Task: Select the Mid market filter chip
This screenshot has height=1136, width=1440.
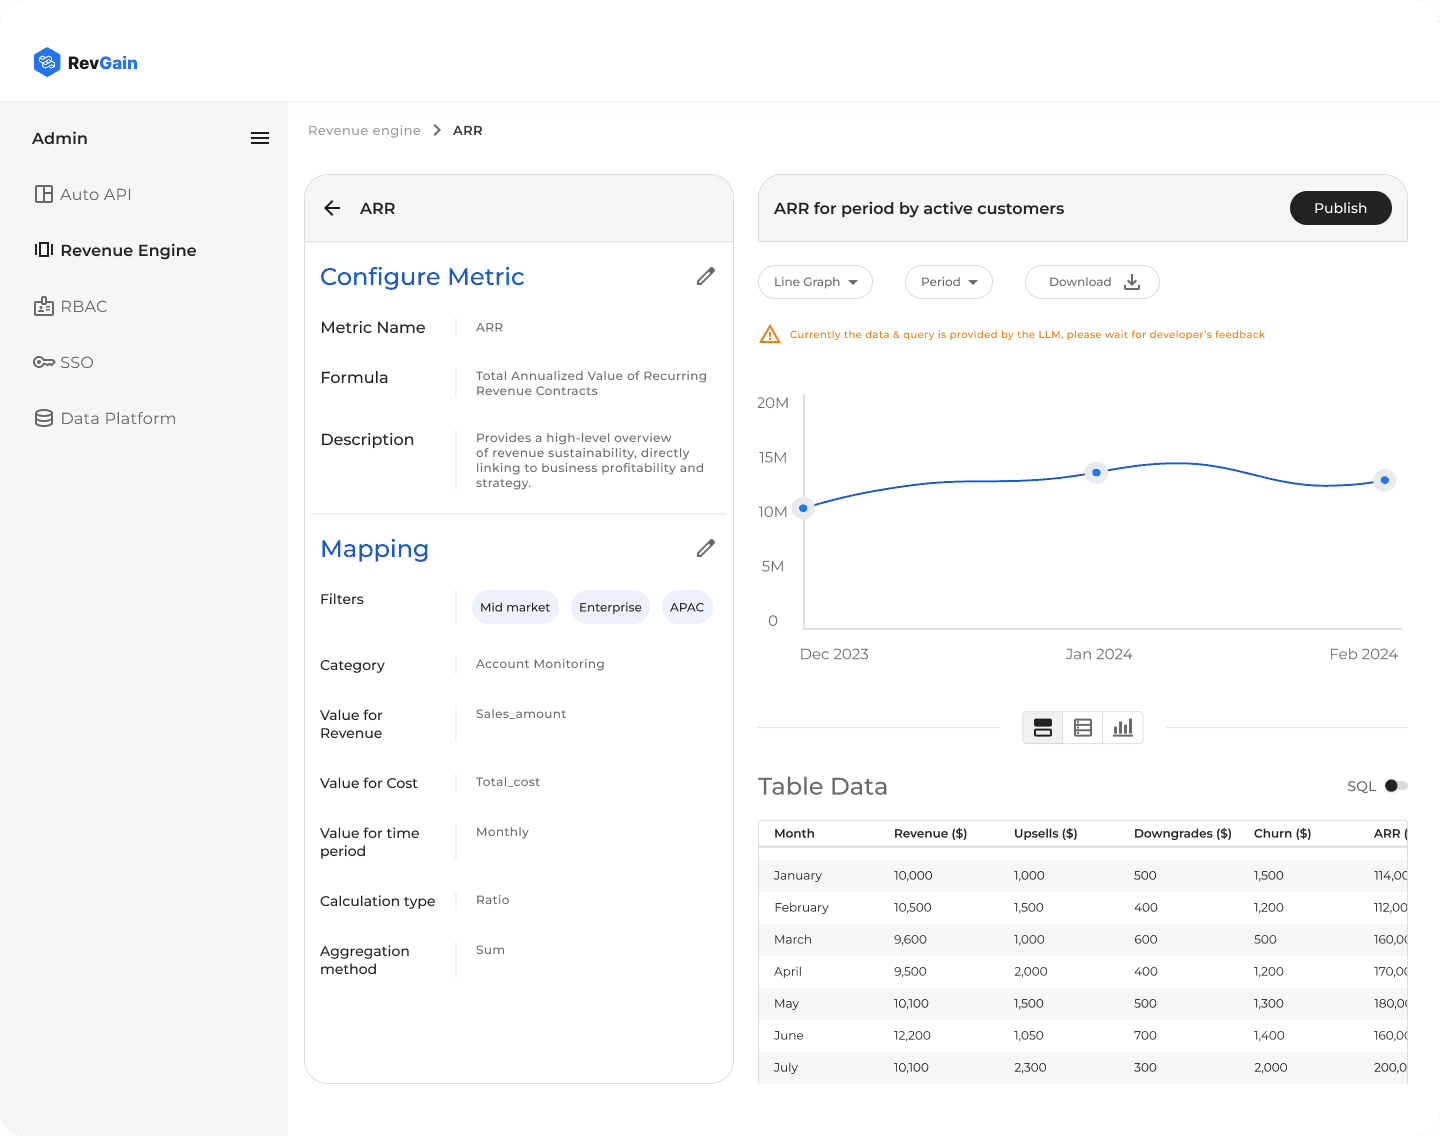Action: [515, 607]
